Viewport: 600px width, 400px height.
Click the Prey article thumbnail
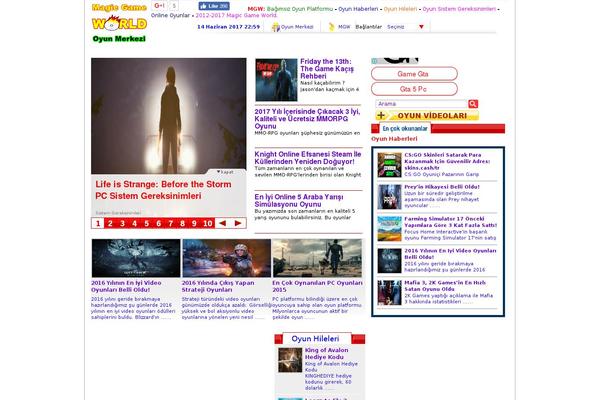[389, 197]
